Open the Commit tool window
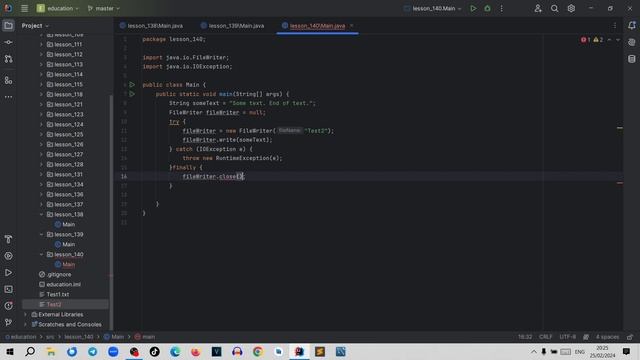 [x=8, y=42]
